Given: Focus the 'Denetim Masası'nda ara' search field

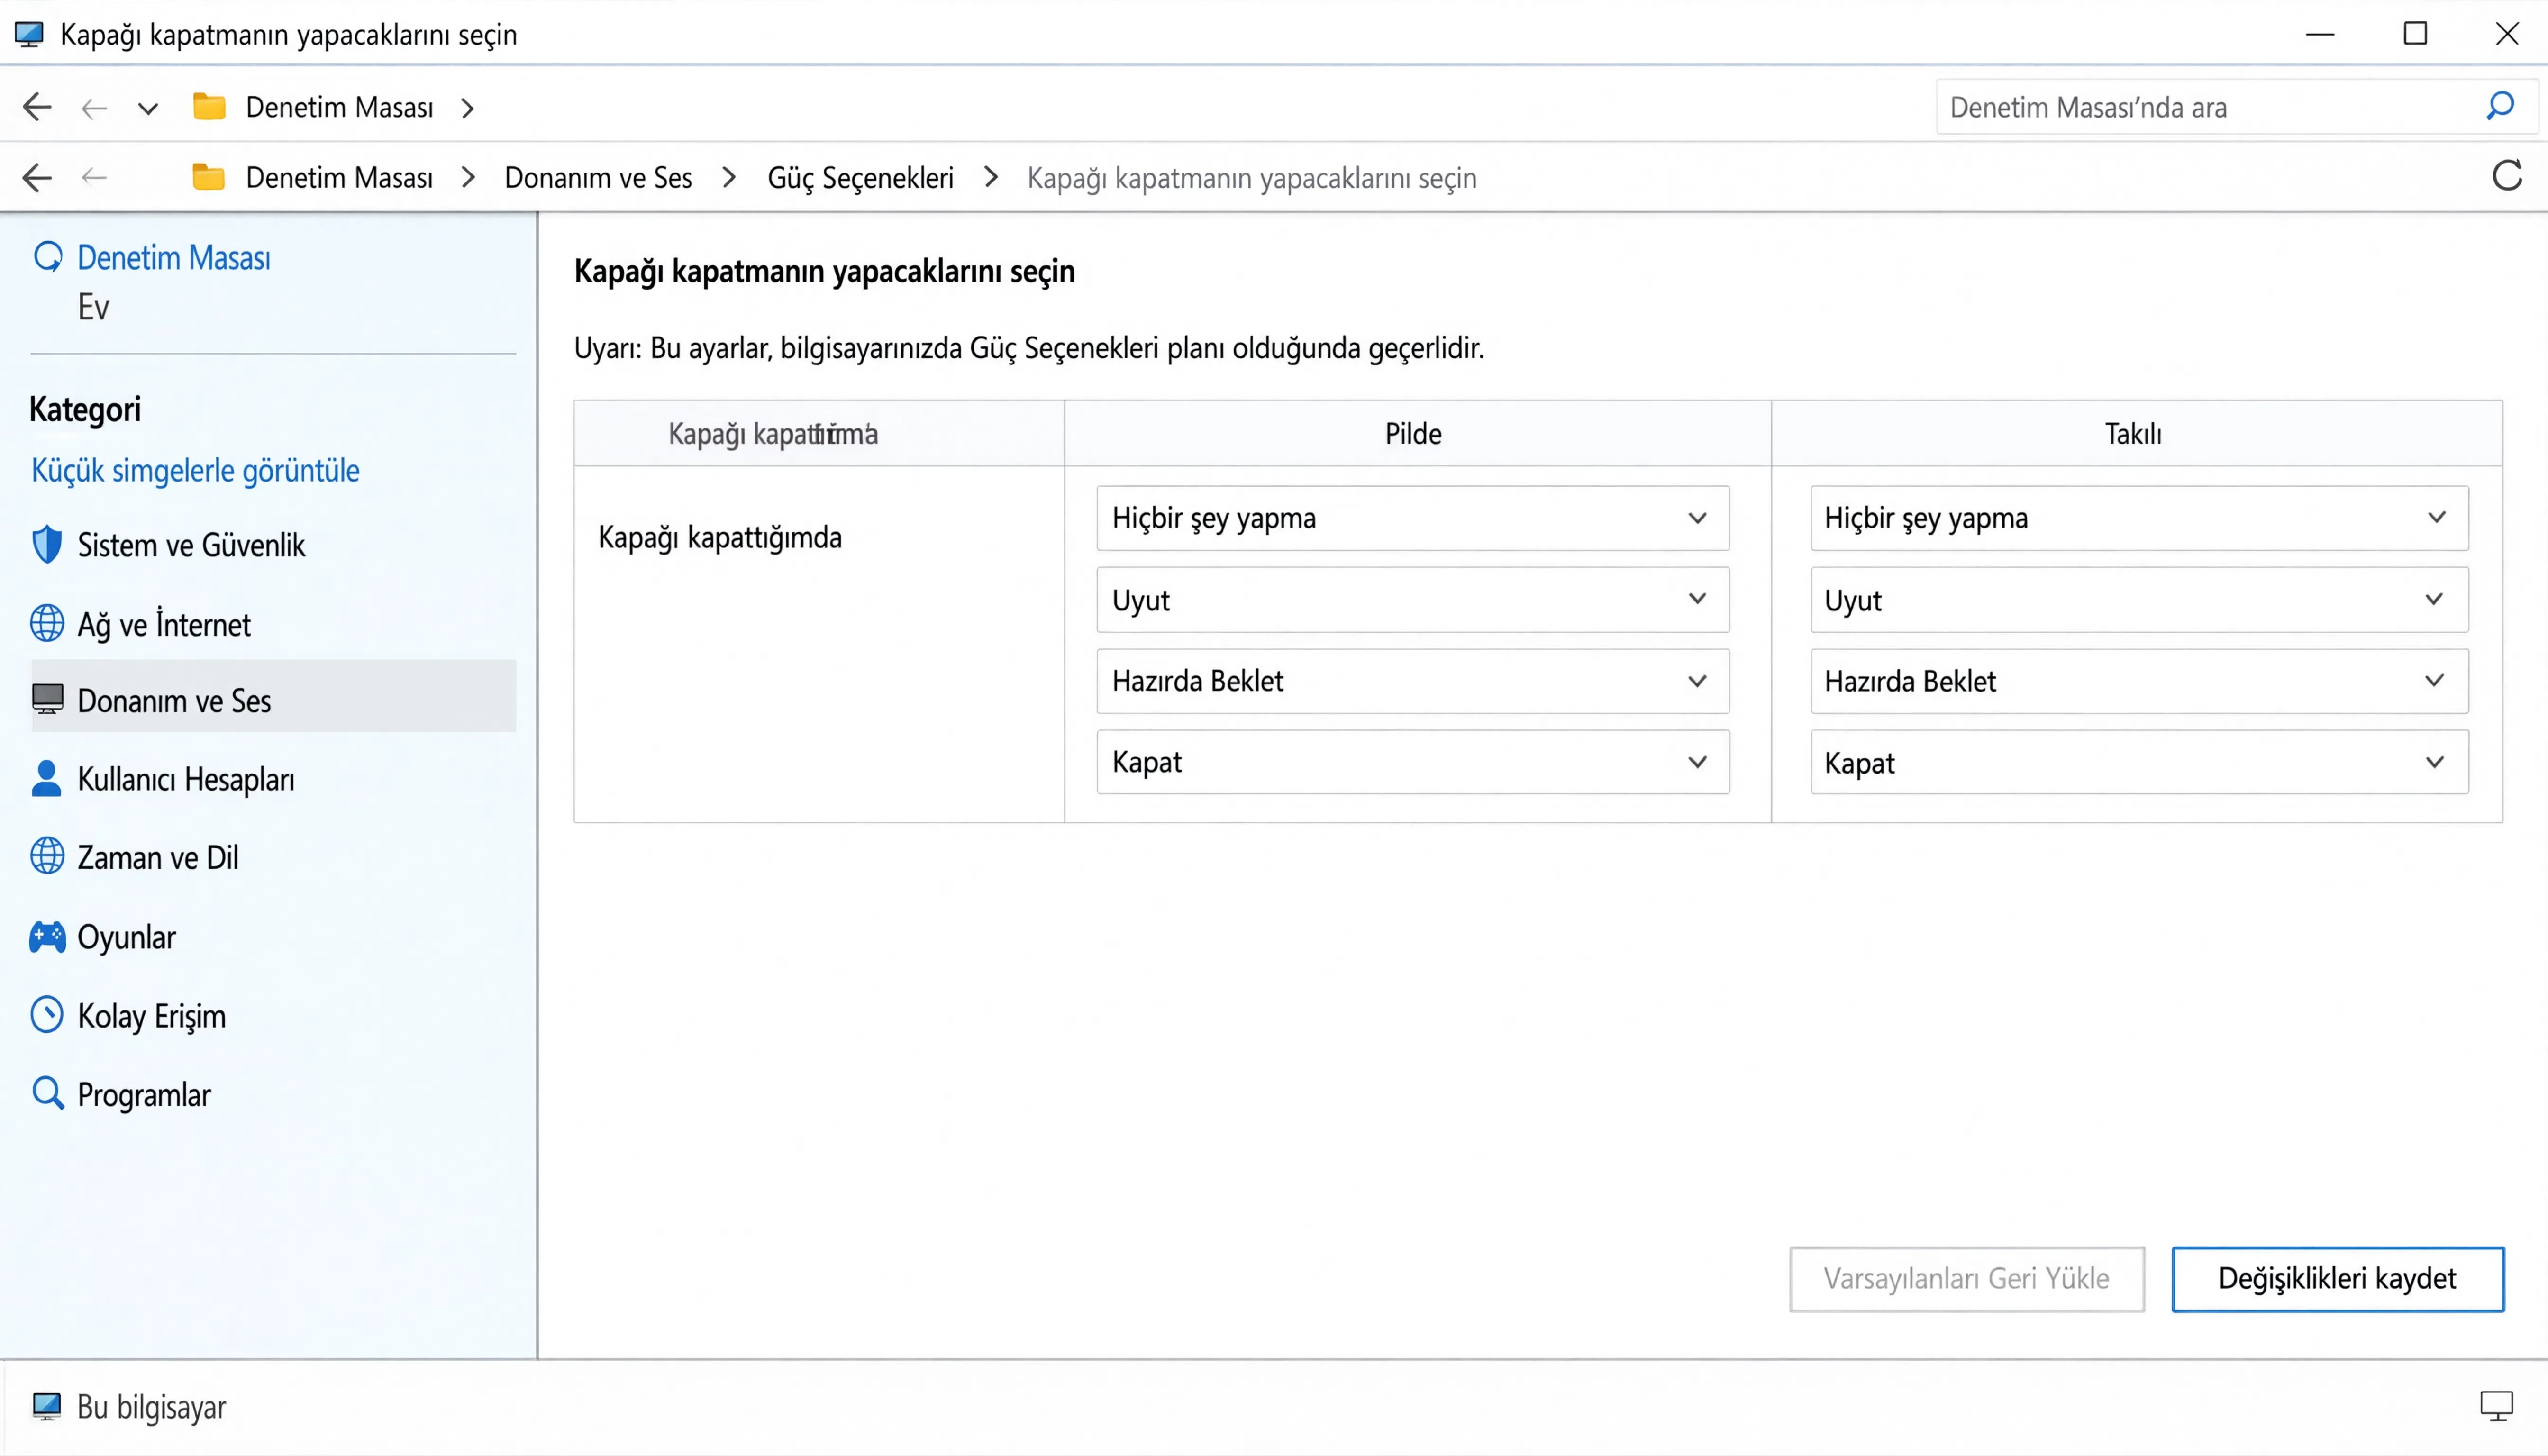Looking at the screenshot, I should click(x=2236, y=107).
